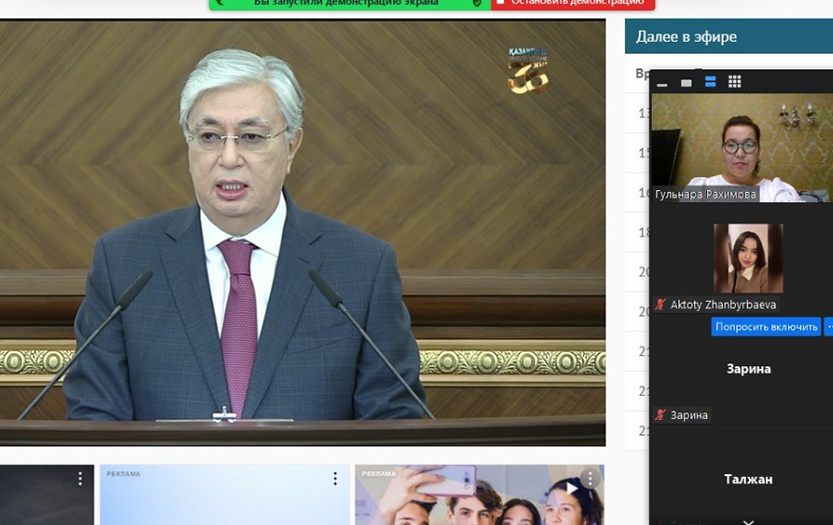Open three-dot menu on middle ad card
The width and height of the screenshot is (833, 525).
pos(335,479)
